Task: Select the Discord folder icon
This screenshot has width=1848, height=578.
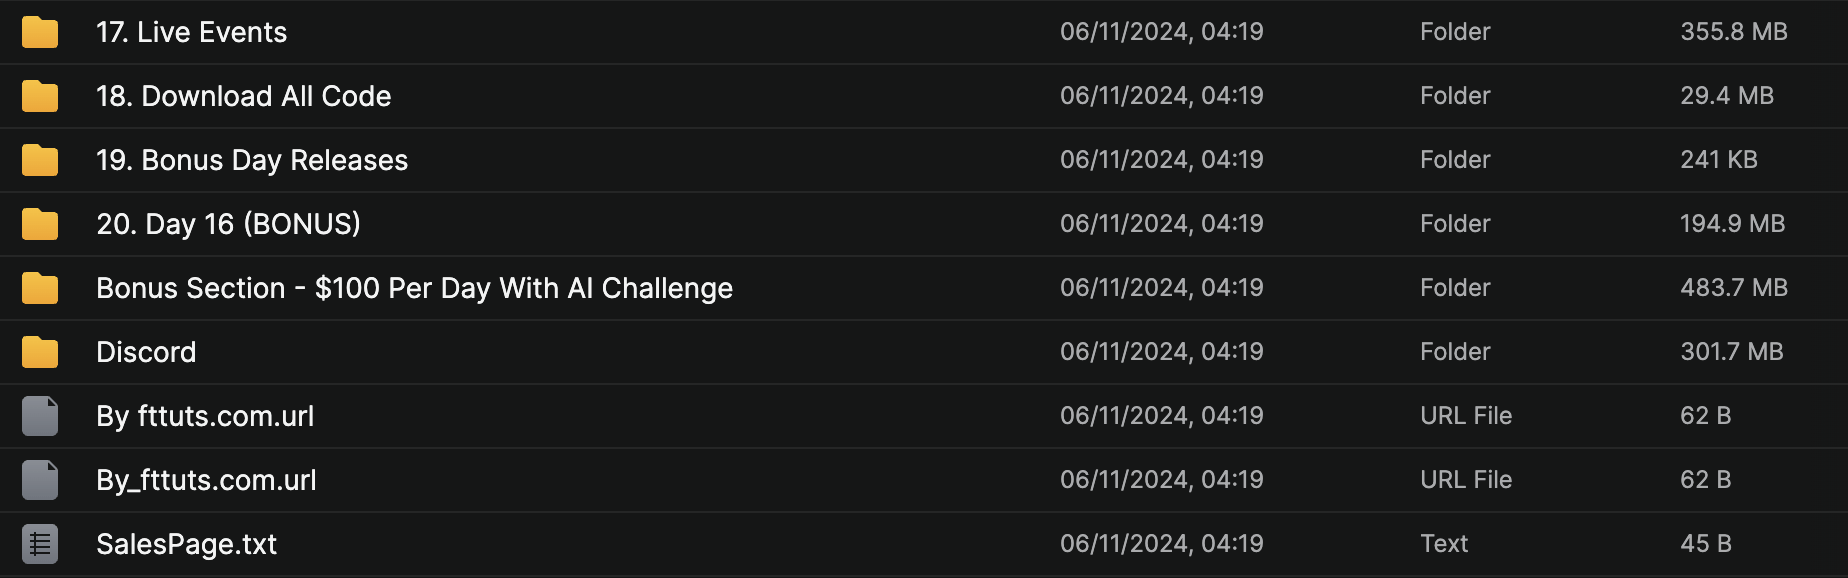Action: click(40, 352)
